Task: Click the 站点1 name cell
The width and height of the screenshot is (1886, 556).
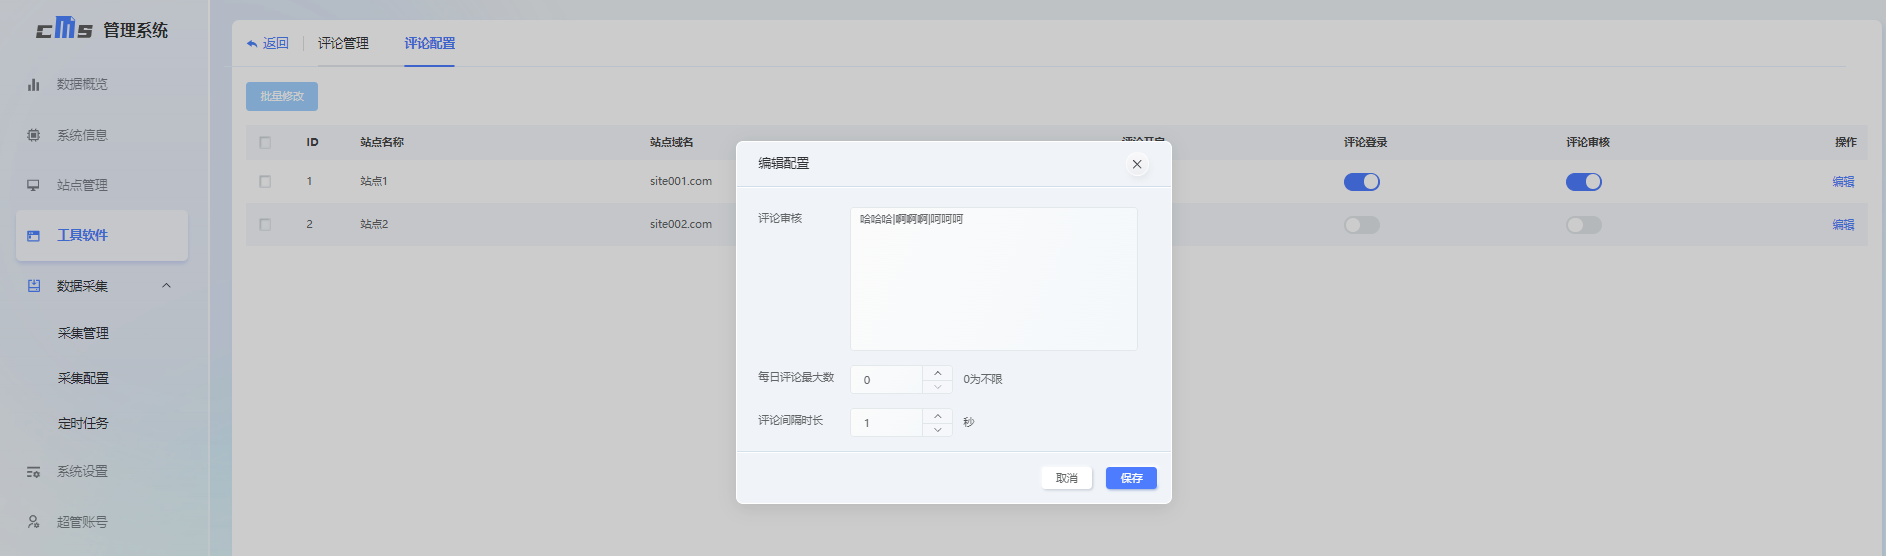Action: pyautogui.click(x=374, y=181)
